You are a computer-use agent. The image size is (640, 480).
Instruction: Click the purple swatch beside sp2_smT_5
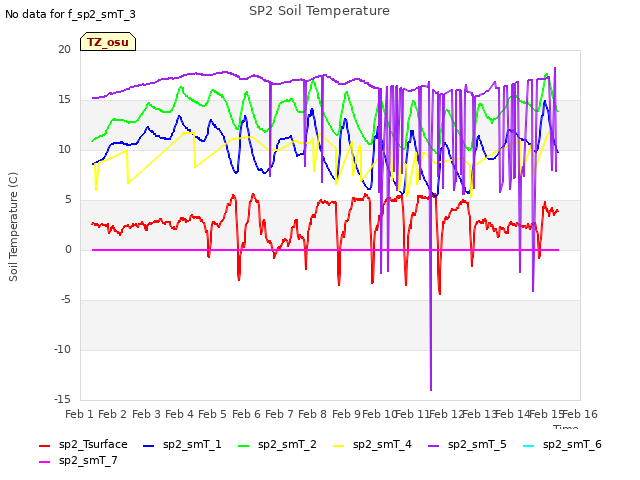point(434,446)
